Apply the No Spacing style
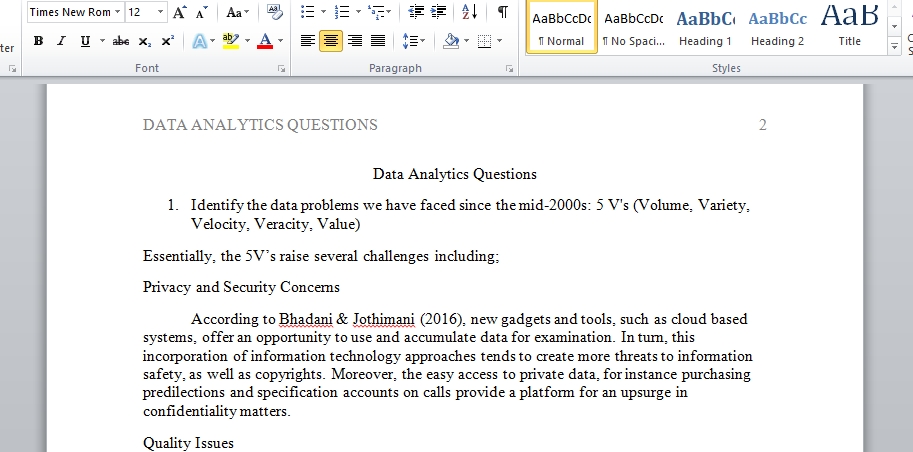 [x=634, y=28]
